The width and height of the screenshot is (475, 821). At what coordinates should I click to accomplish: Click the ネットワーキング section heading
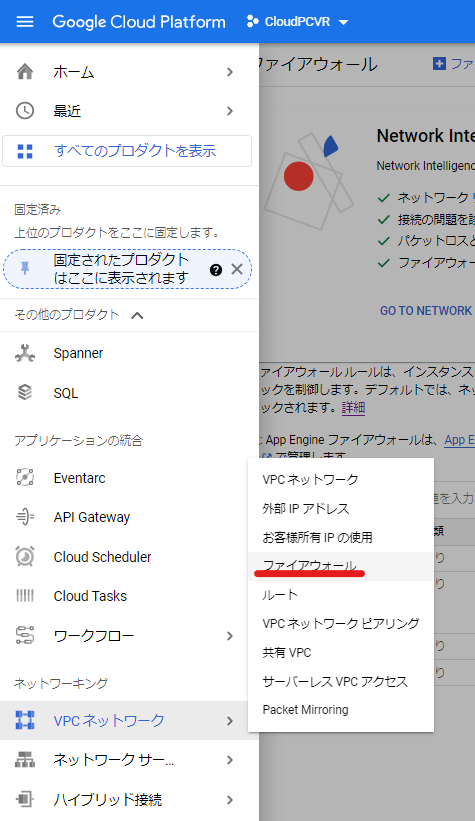(x=61, y=683)
